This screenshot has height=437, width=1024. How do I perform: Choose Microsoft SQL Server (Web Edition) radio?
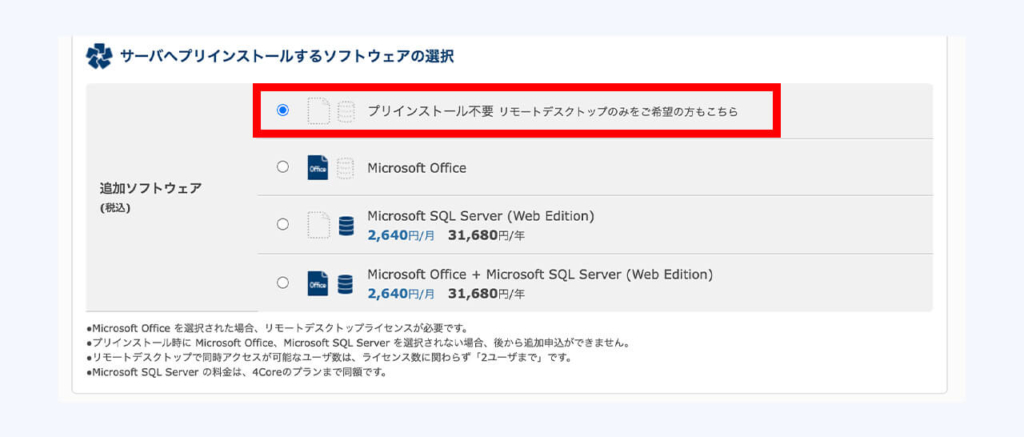click(x=282, y=224)
